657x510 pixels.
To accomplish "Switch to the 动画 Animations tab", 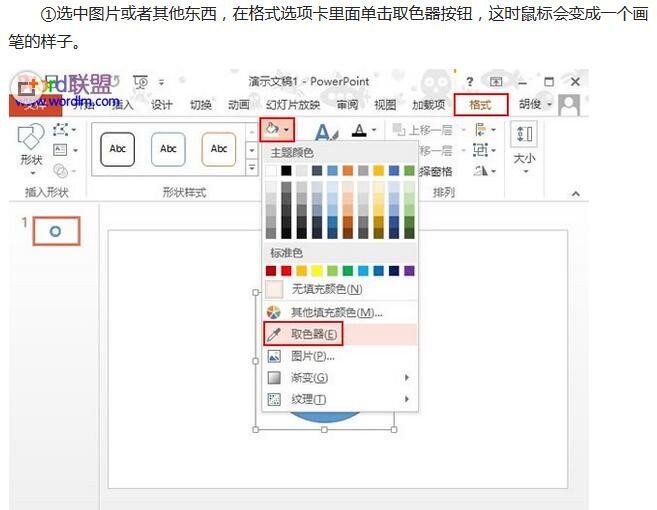I will pos(238,105).
